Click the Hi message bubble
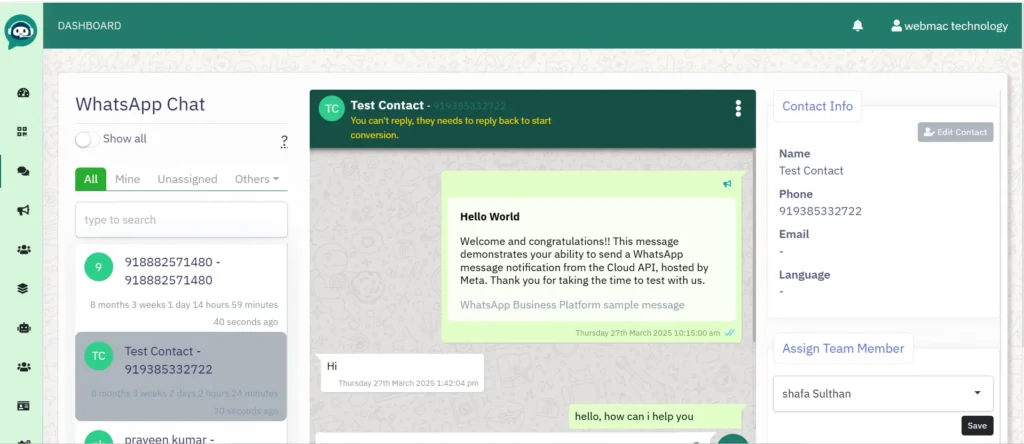The image size is (1024, 444). [x=402, y=373]
